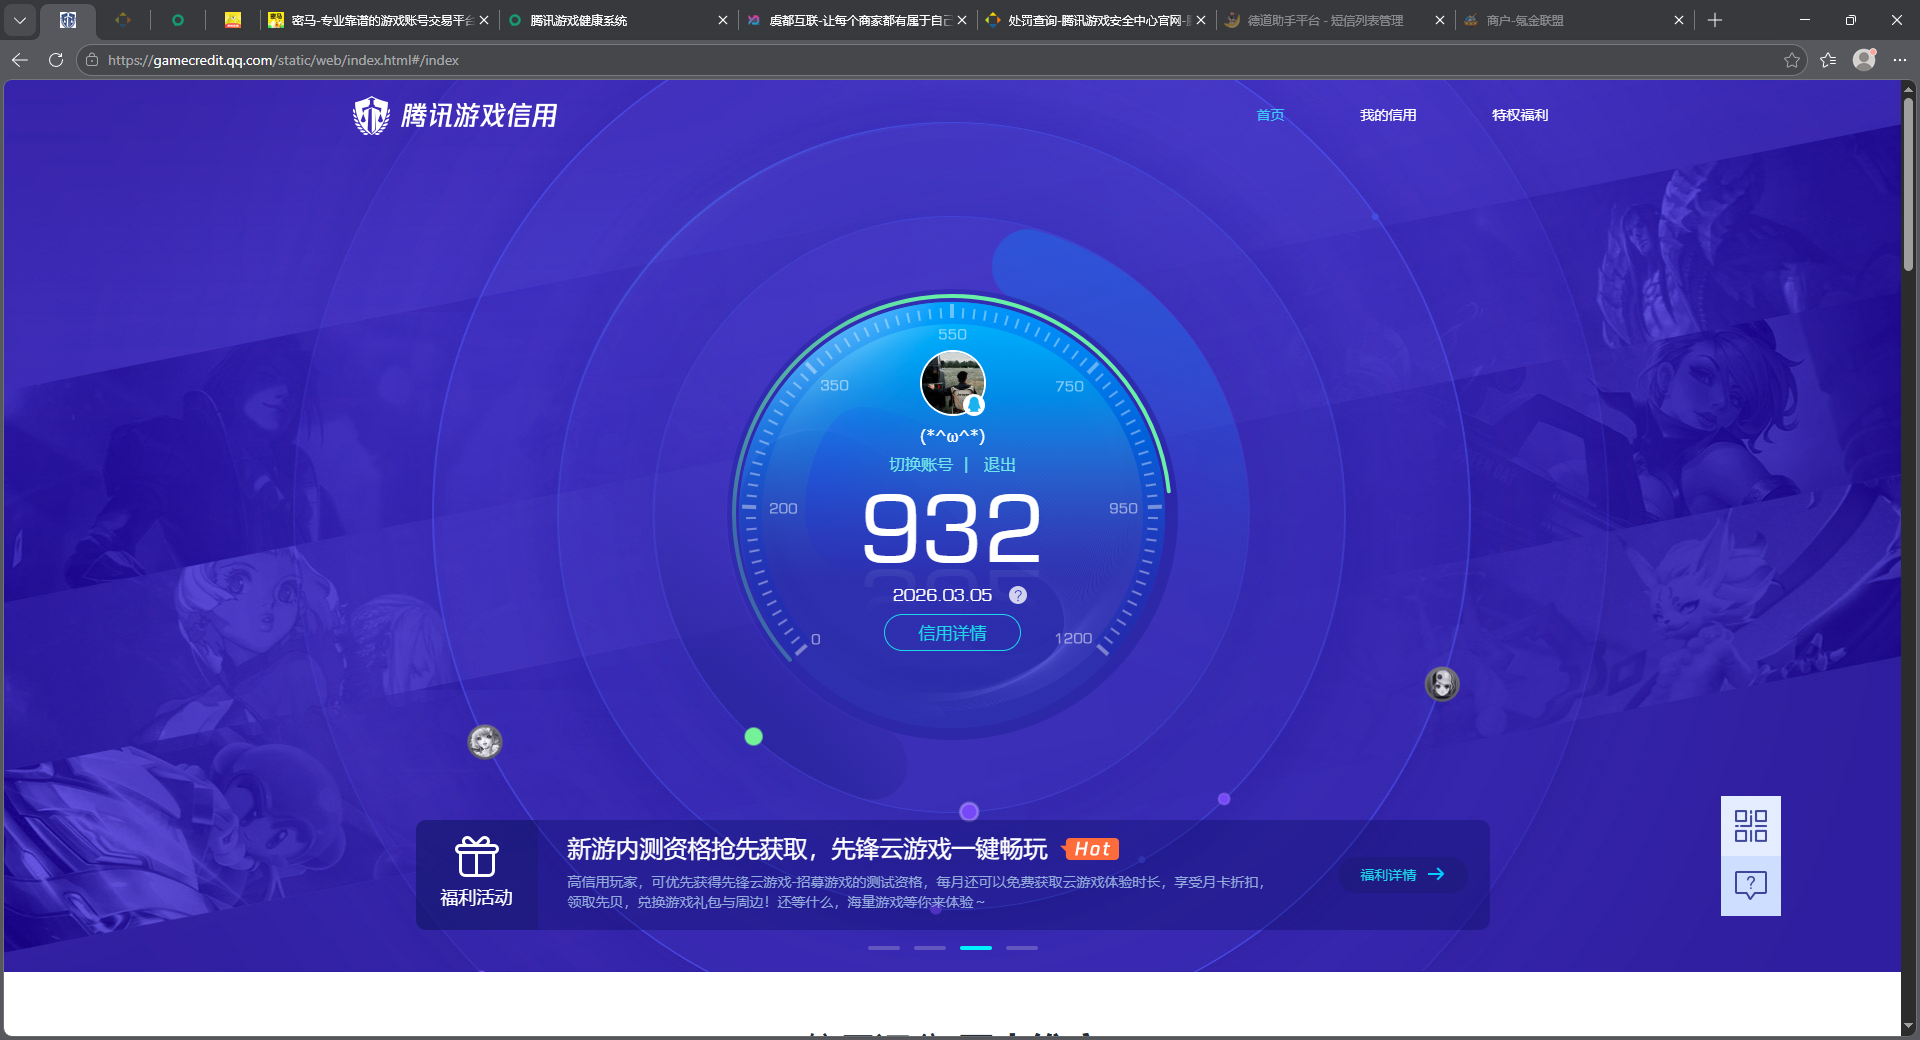Click the favorites star in address bar
This screenshot has width=1920, height=1040.
pos(1791,60)
